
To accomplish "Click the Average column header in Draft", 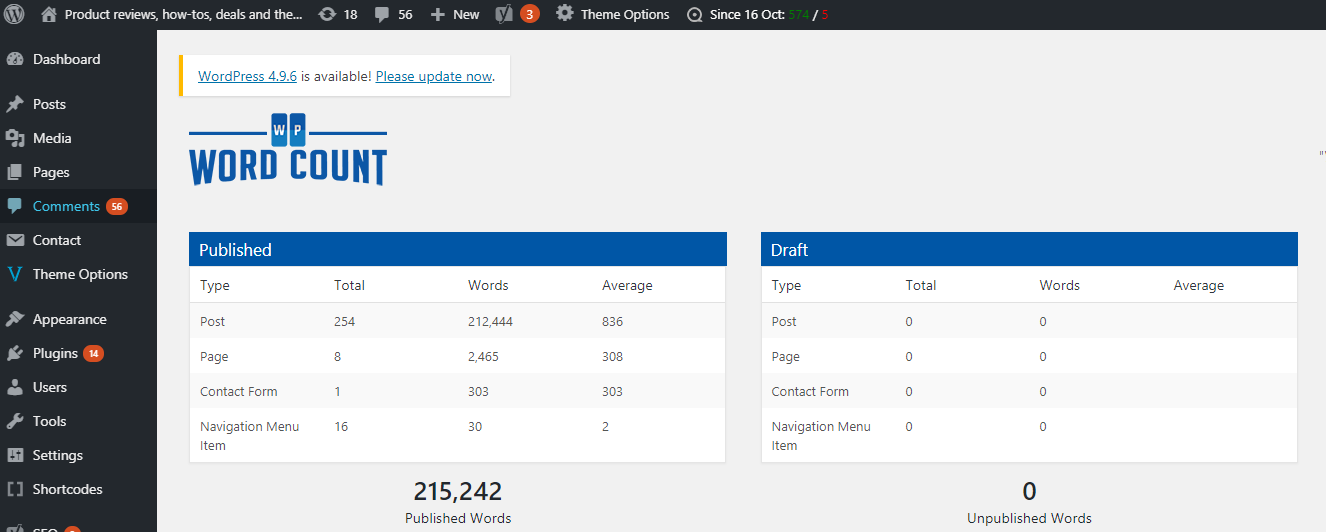I will pyautogui.click(x=1198, y=285).
